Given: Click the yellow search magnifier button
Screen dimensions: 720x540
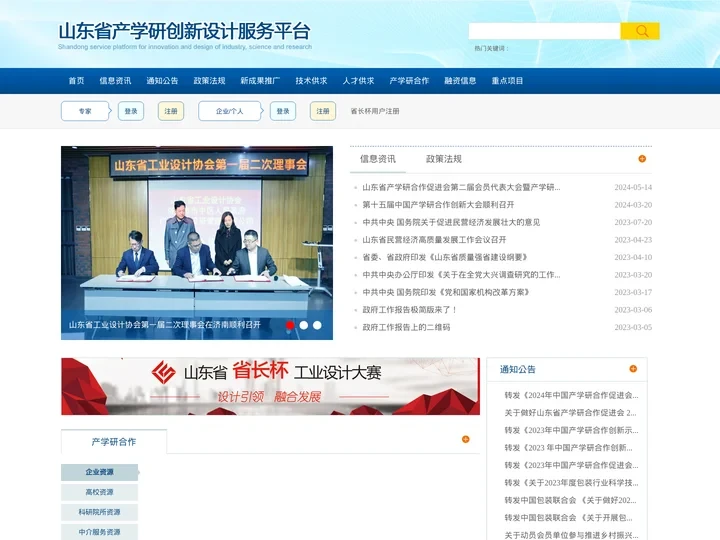Looking at the screenshot, I should (640, 31).
